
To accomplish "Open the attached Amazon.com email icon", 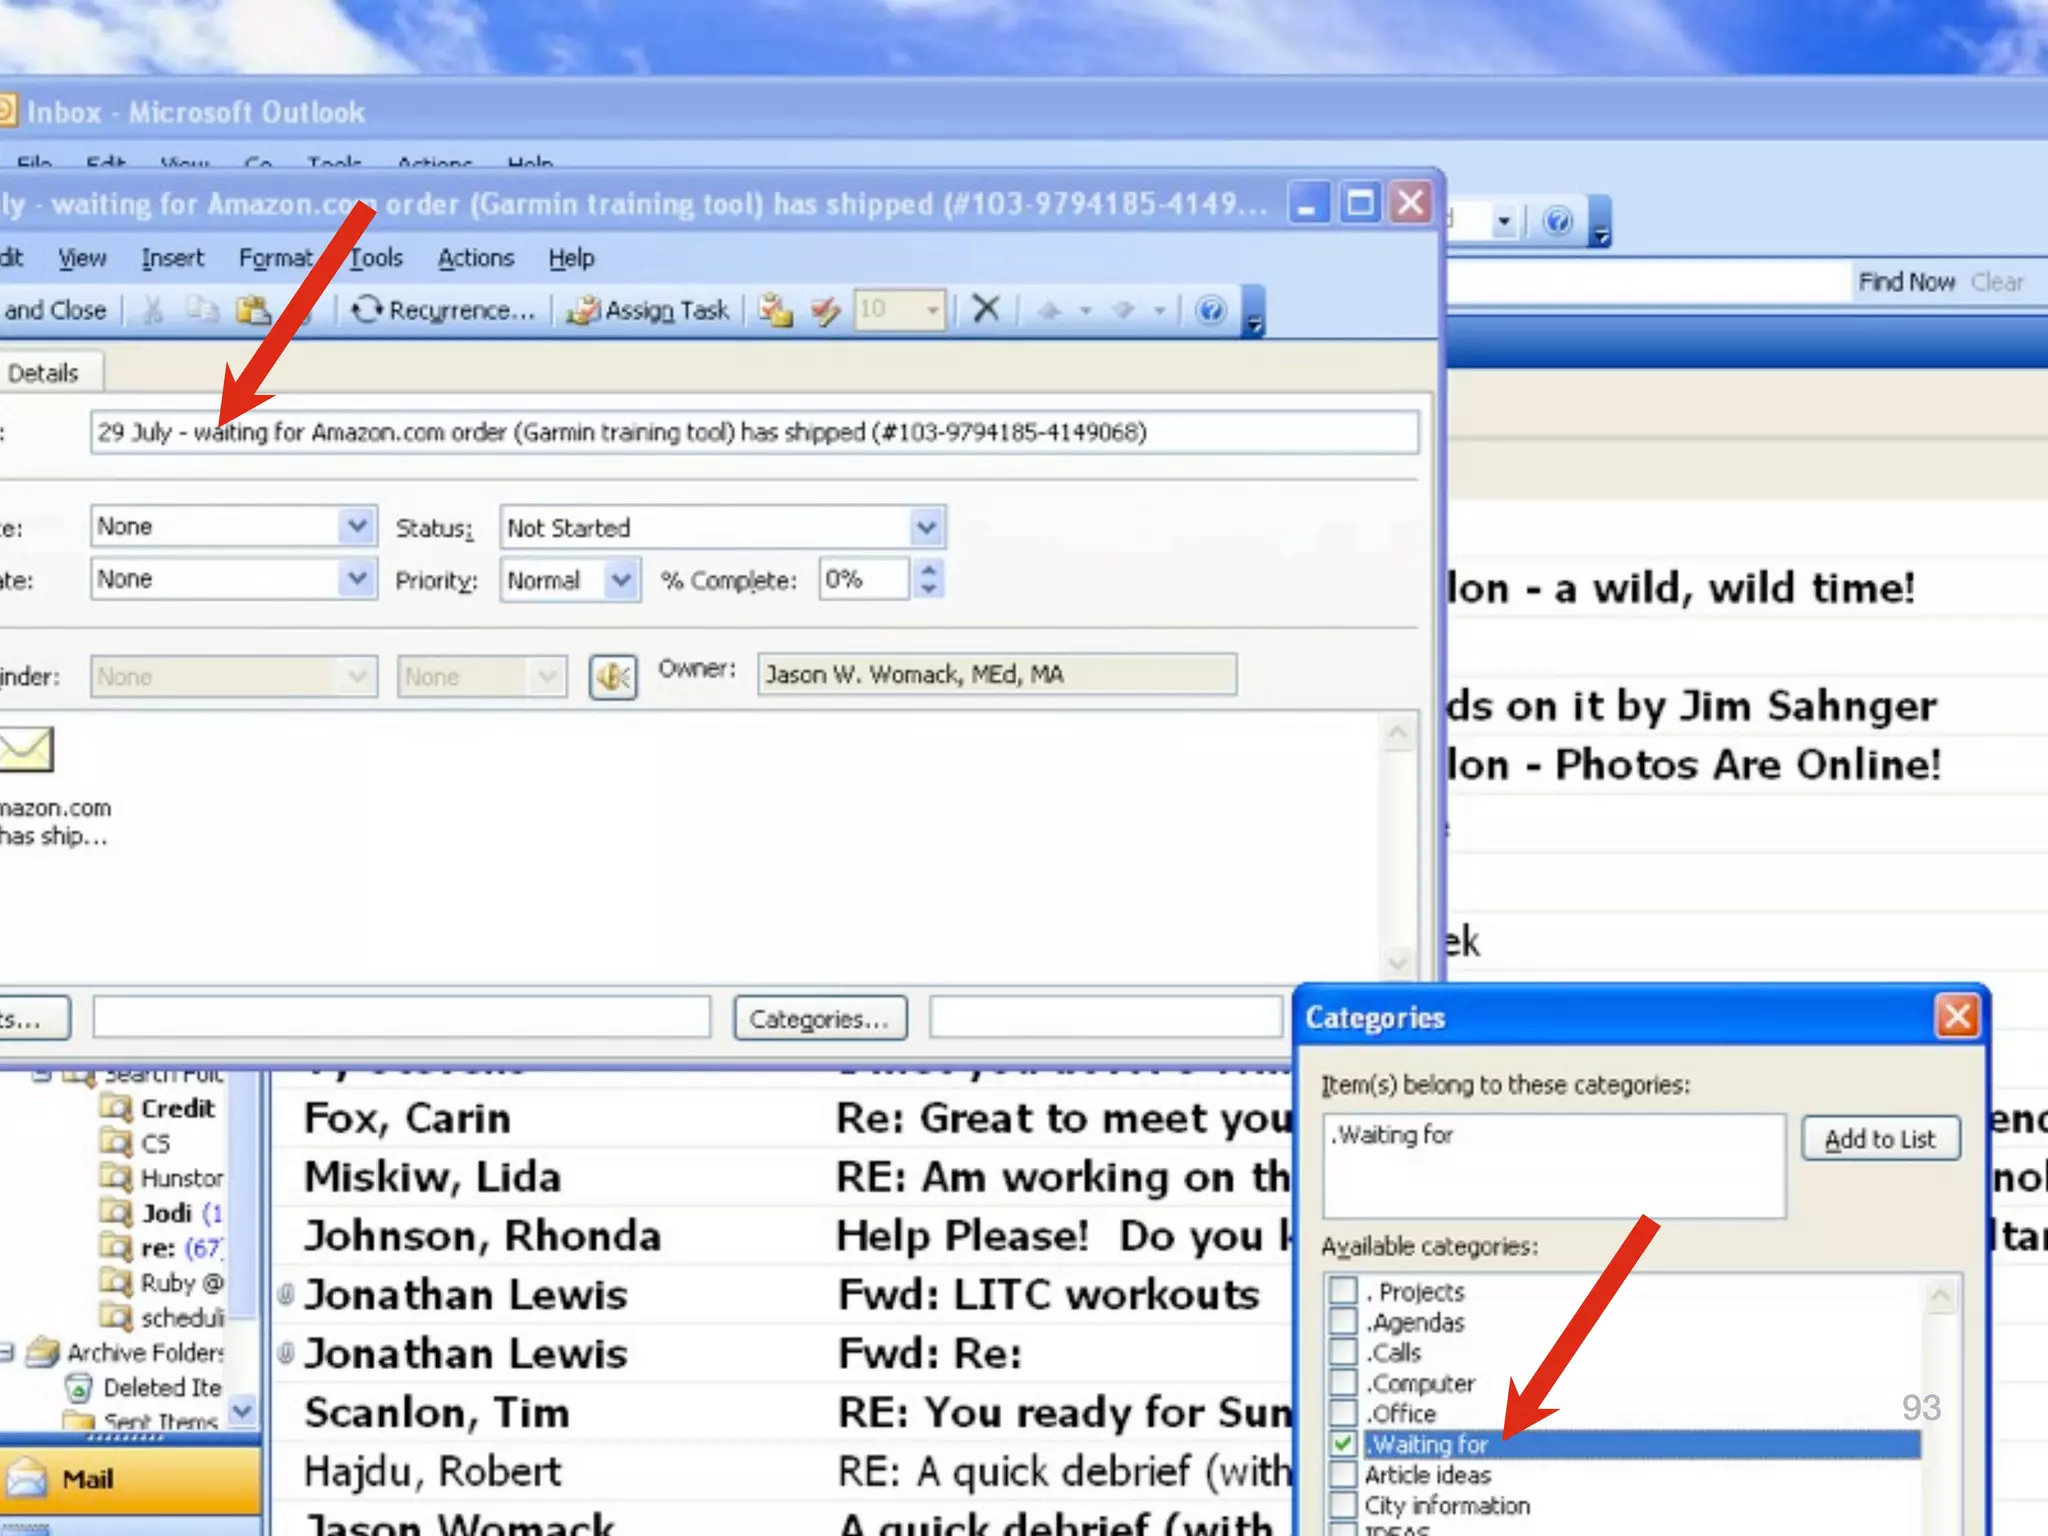I will [27, 750].
